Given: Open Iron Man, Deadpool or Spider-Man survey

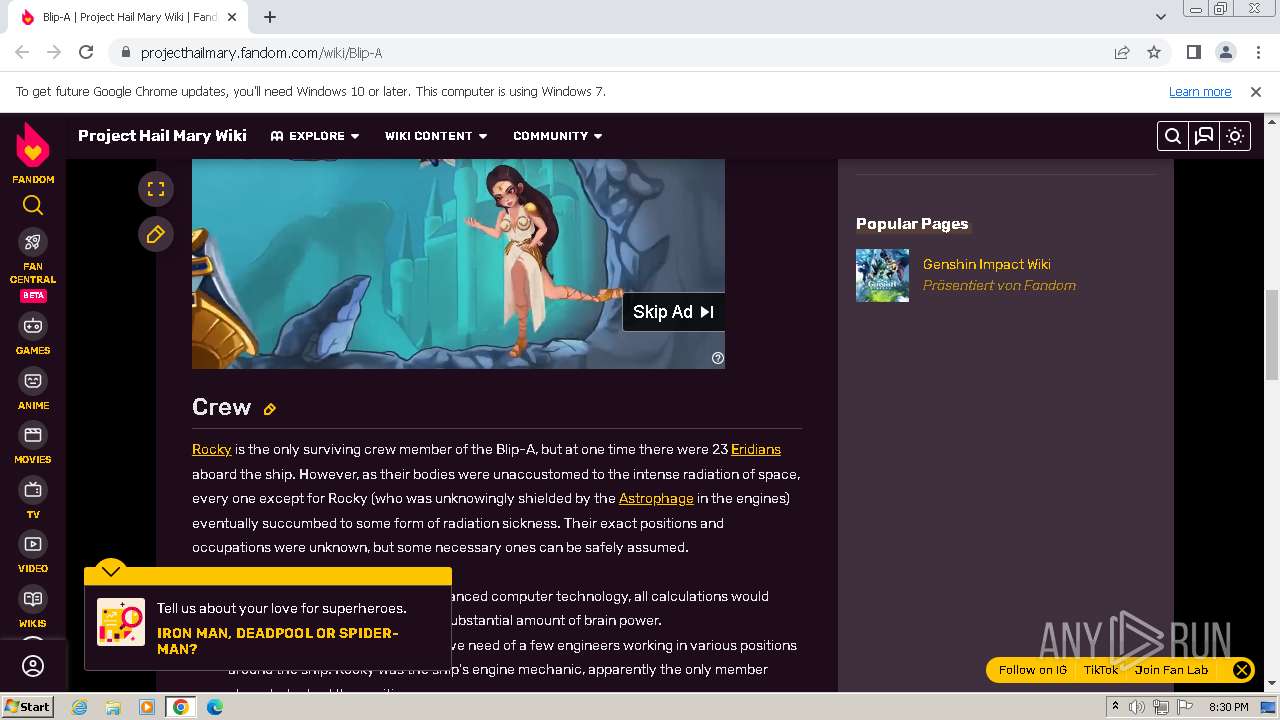Looking at the screenshot, I should coord(277,641).
